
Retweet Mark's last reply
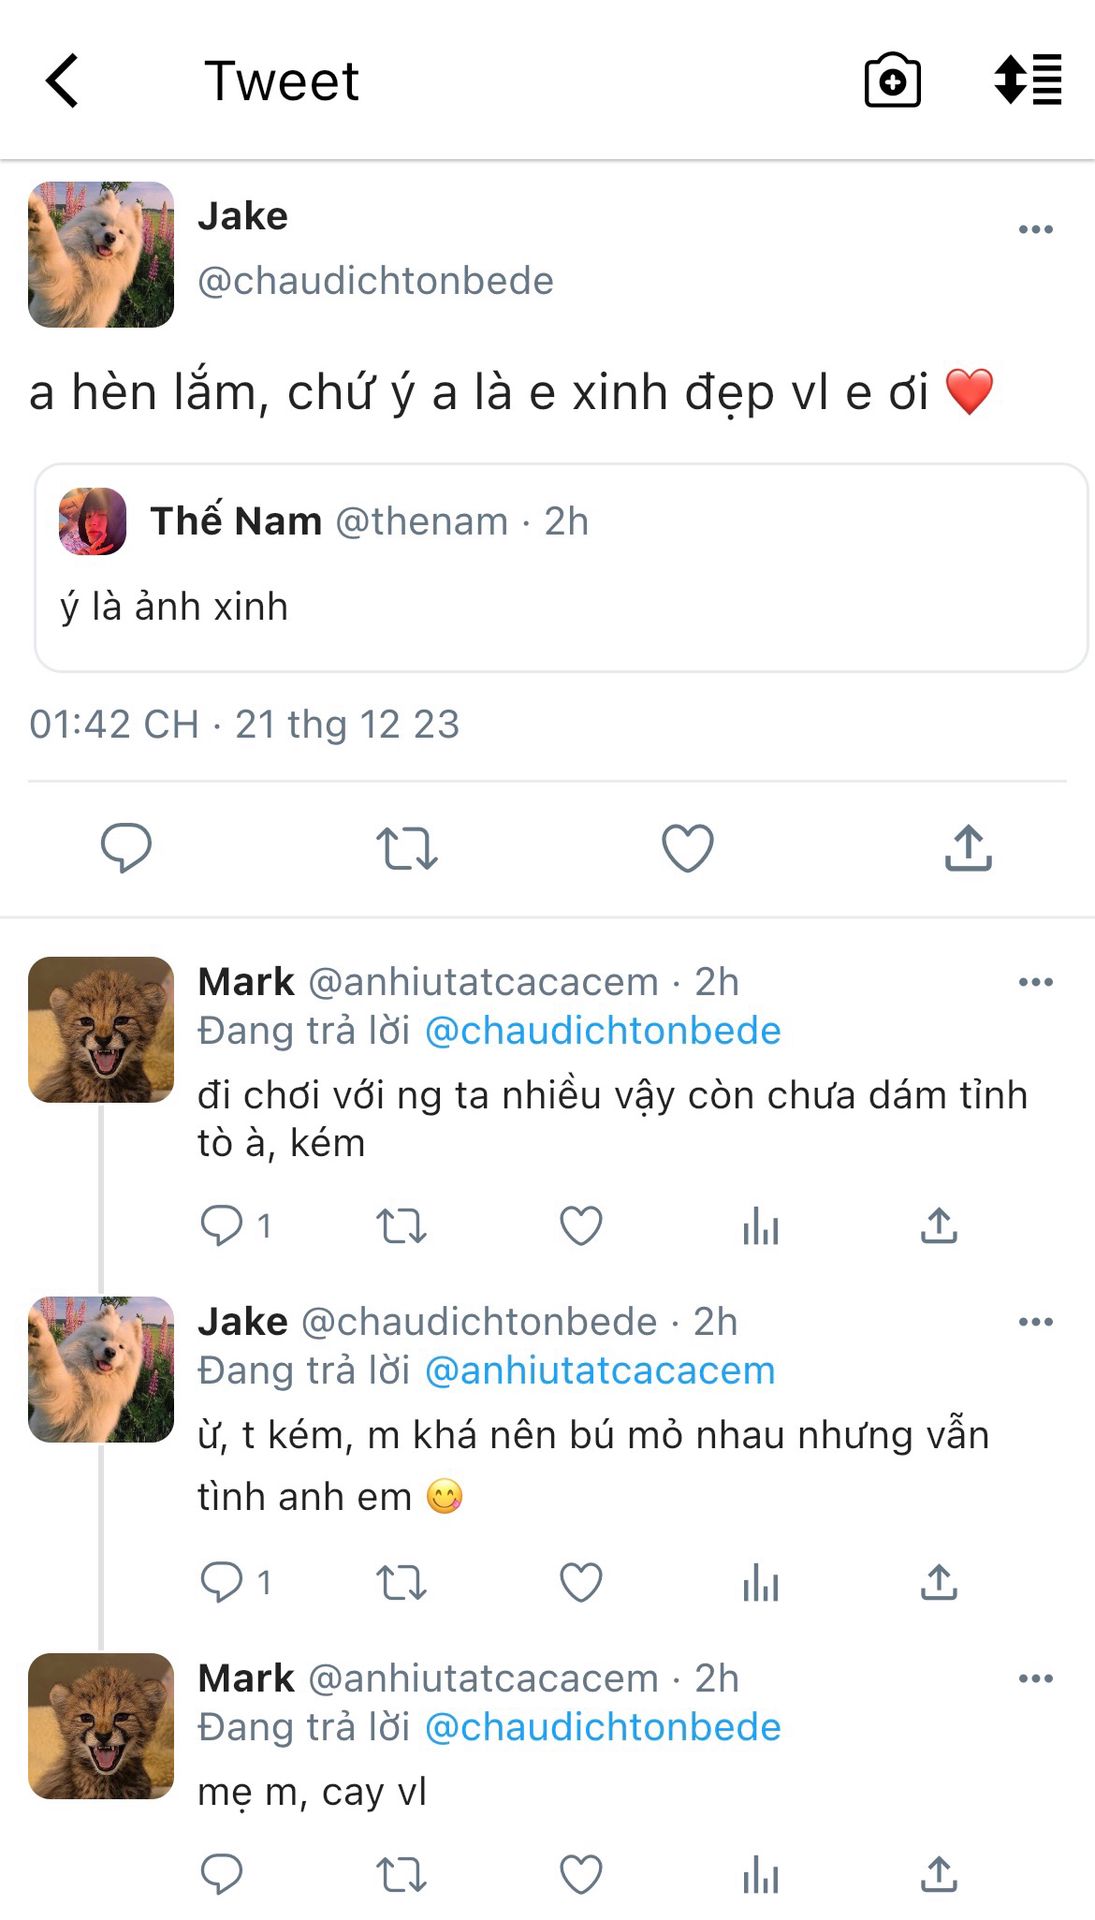[401, 1875]
